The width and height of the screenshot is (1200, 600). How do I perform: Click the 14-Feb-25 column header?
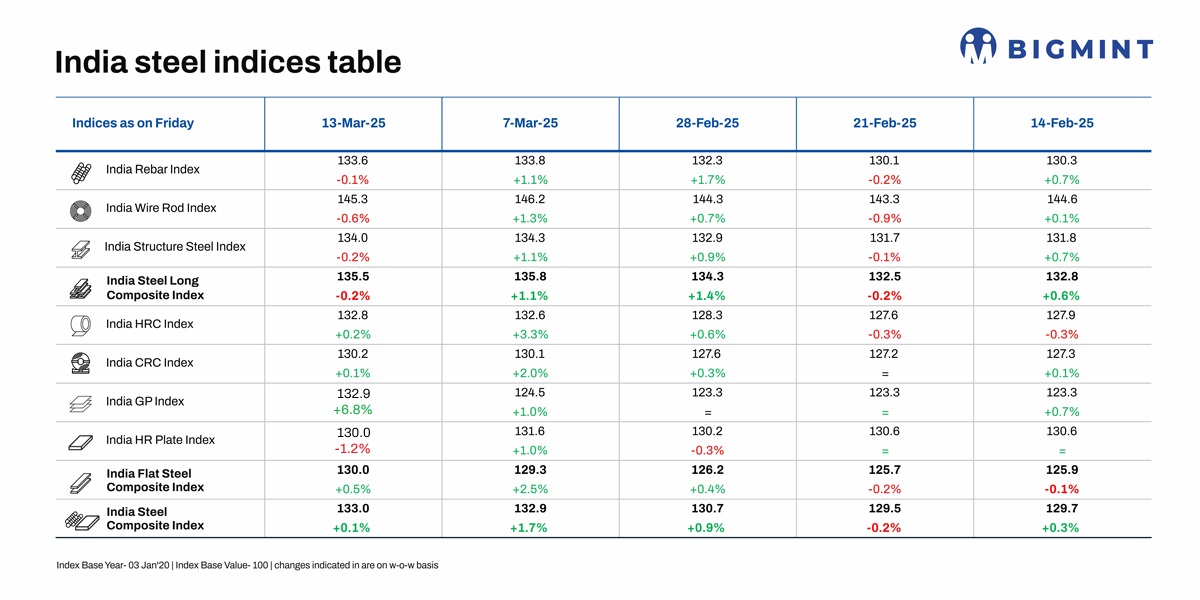[x=1062, y=123]
